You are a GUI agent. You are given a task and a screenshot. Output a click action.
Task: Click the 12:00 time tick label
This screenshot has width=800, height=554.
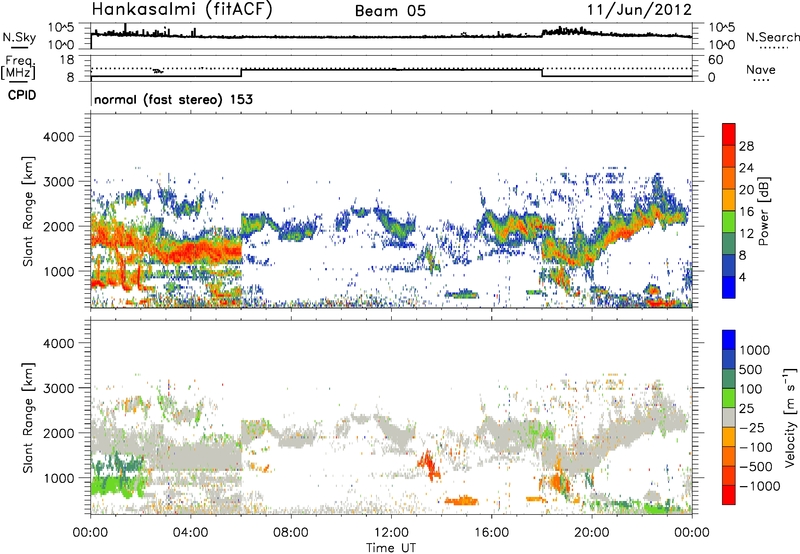pos(391,533)
